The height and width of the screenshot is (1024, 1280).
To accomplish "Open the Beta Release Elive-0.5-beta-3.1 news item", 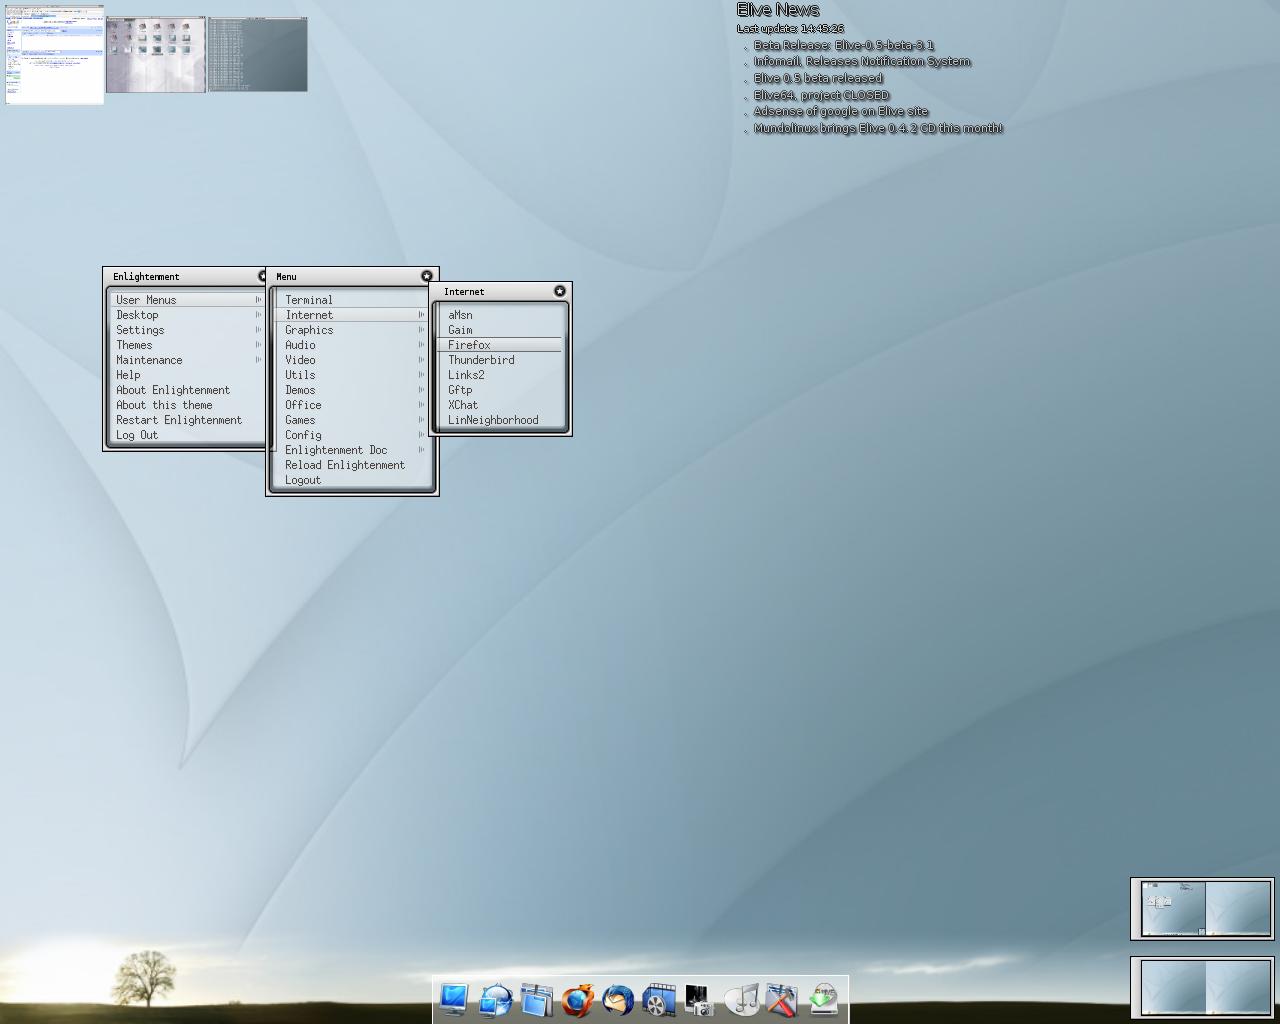I will (844, 45).
